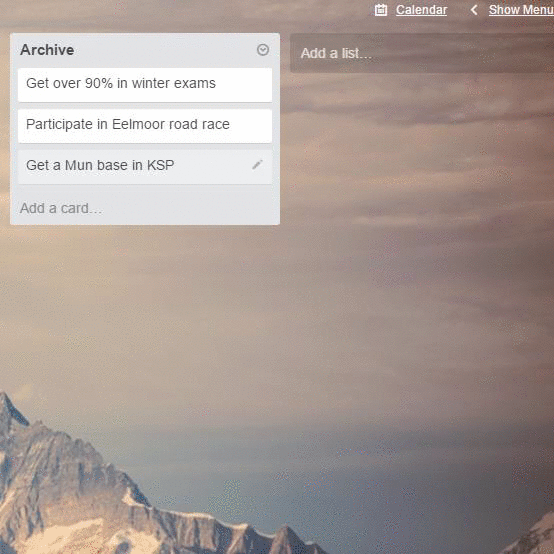Open the Archive list actions dropdown
Screen dimensions: 554x554
[x=263, y=50]
